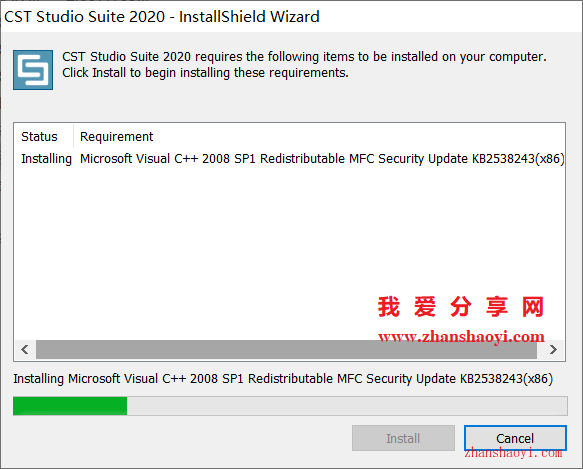Image resolution: width=583 pixels, height=469 pixels.
Task: Click the horizontal scrollbar thumb in the requirements list
Action: (286, 350)
